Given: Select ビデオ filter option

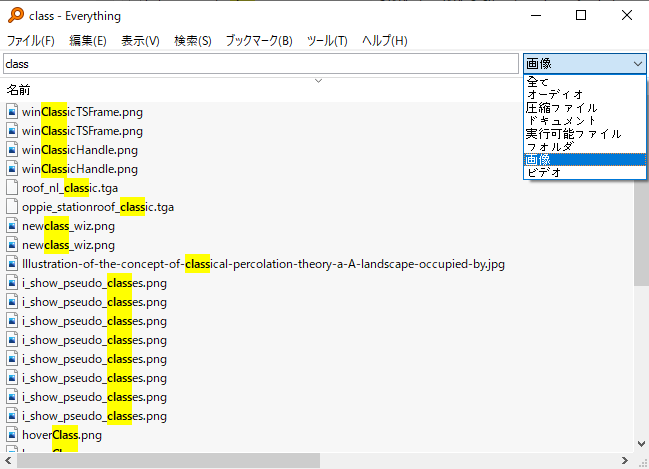Looking at the screenshot, I should click(584, 172).
